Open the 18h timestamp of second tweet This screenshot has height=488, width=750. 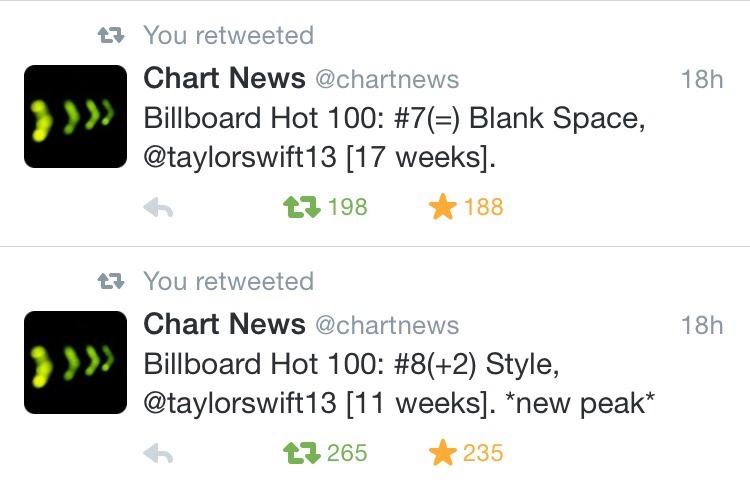(x=702, y=325)
